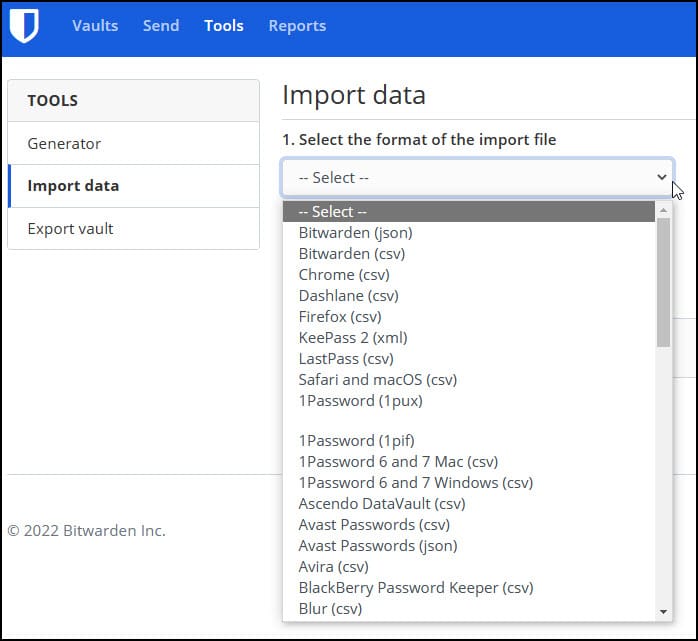Select Import data in sidebar
The height and width of the screenshot is (641, 698).
click(x=134, y=186)
